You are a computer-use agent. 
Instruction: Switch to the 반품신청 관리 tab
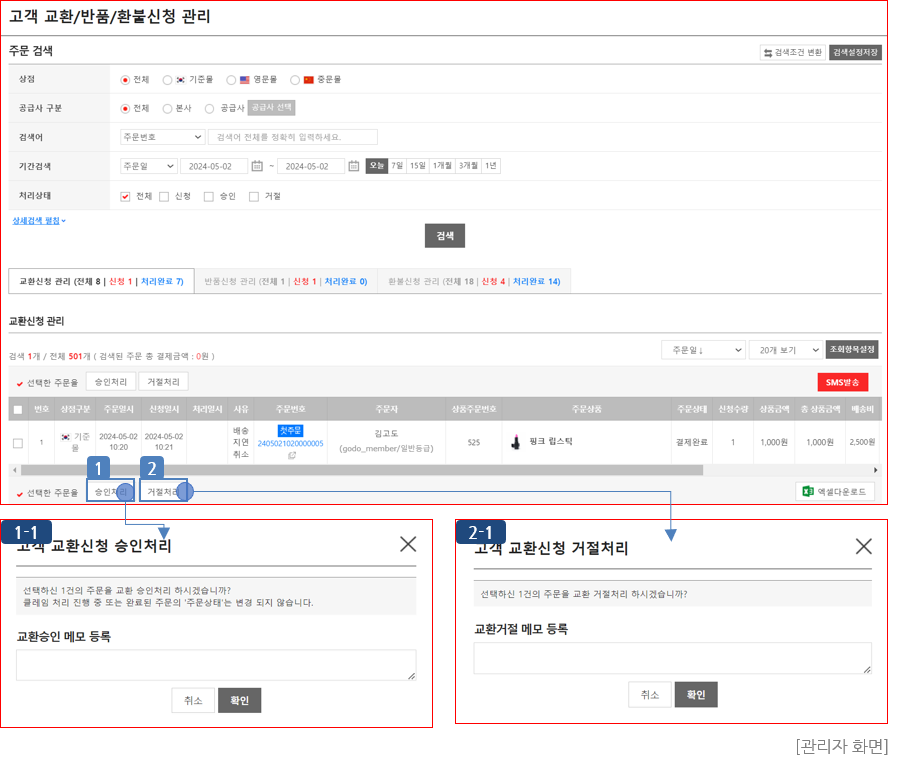[x=284, y=282]
